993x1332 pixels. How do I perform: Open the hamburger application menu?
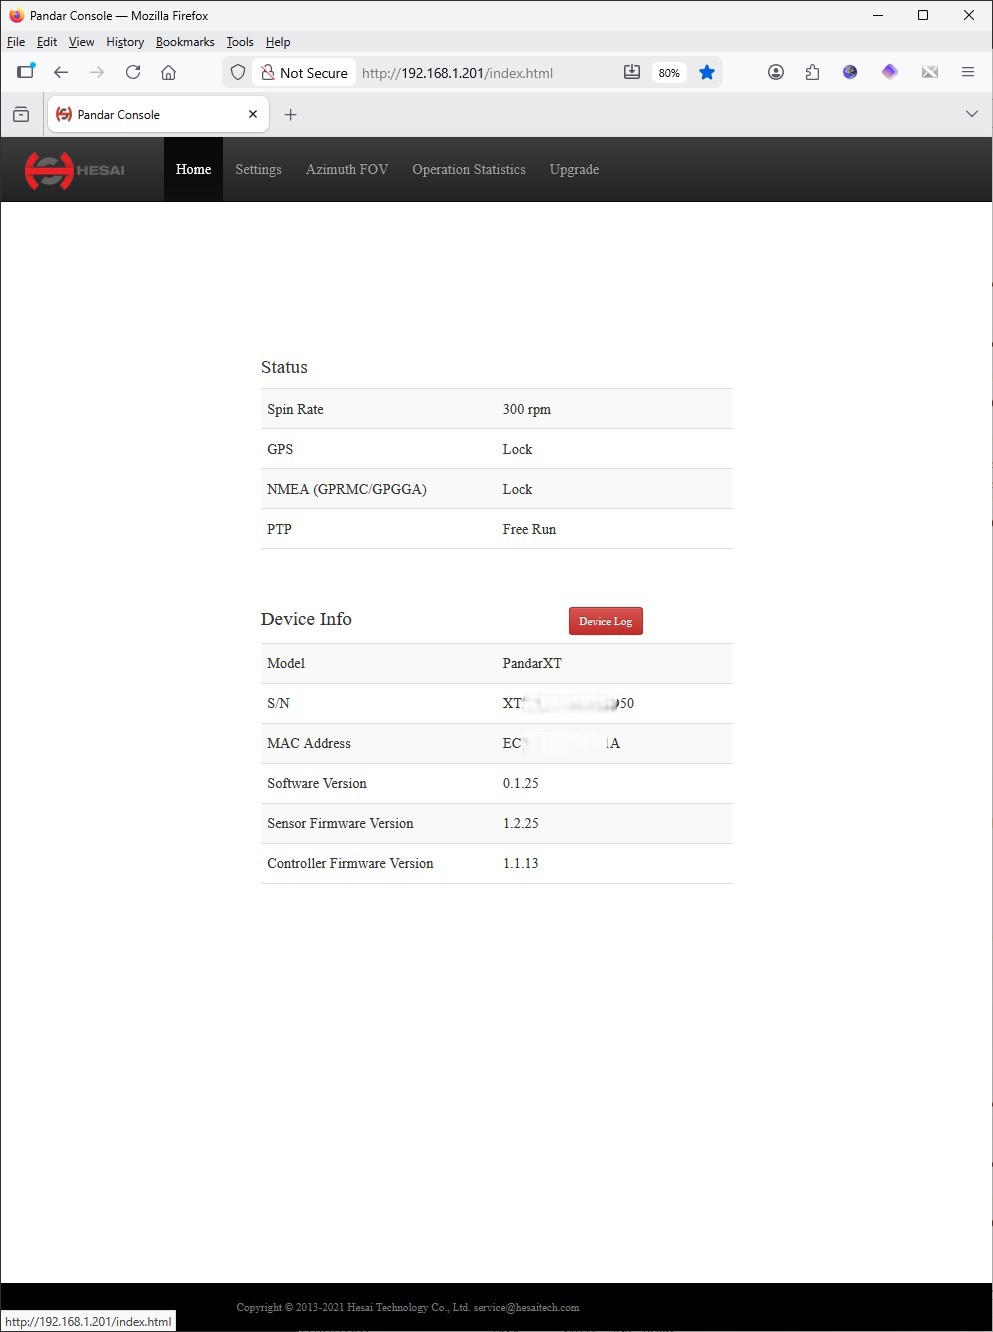pos(967,72)
